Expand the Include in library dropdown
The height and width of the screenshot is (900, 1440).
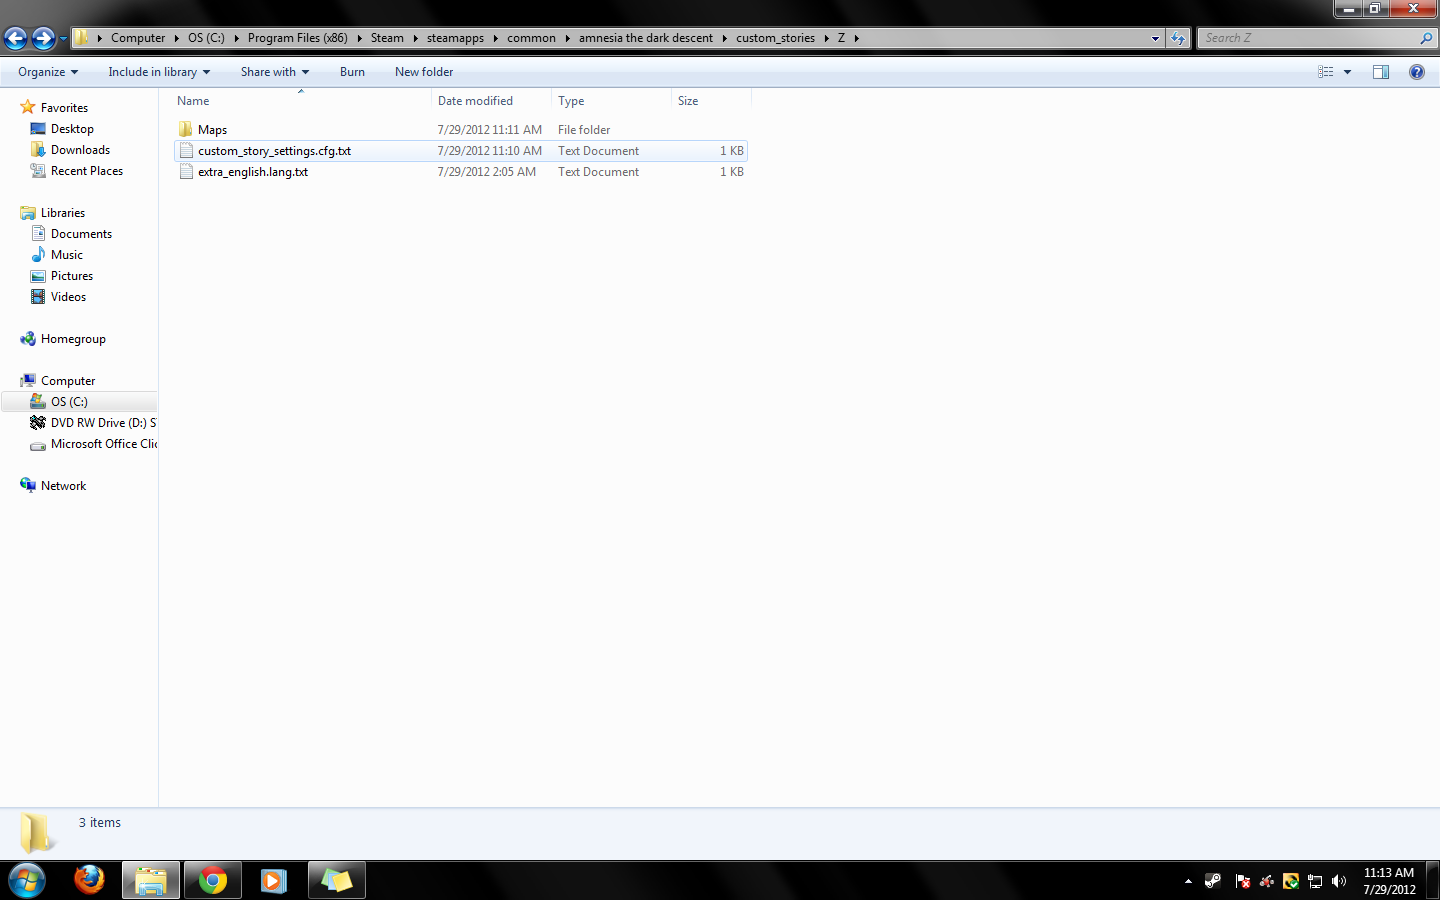(159, 72)
